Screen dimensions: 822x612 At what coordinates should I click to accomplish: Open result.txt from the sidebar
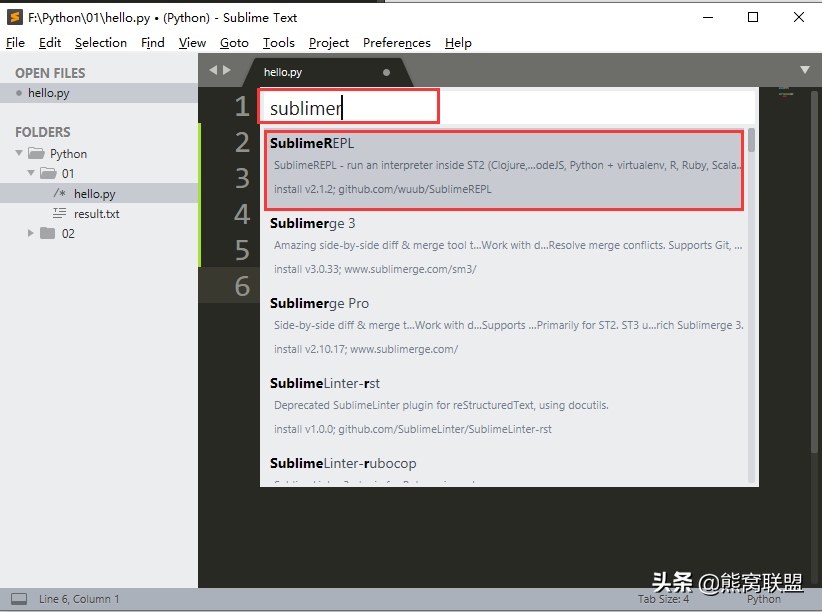point(99,213)
